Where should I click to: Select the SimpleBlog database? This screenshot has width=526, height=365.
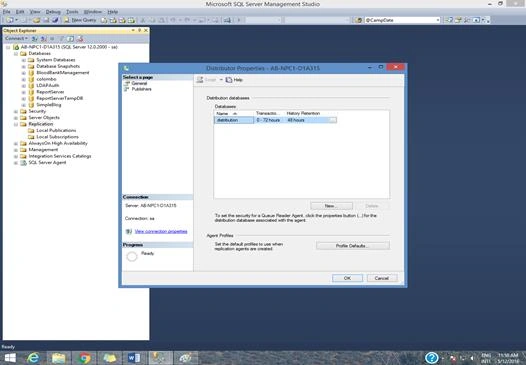click(x=49, y=105)
